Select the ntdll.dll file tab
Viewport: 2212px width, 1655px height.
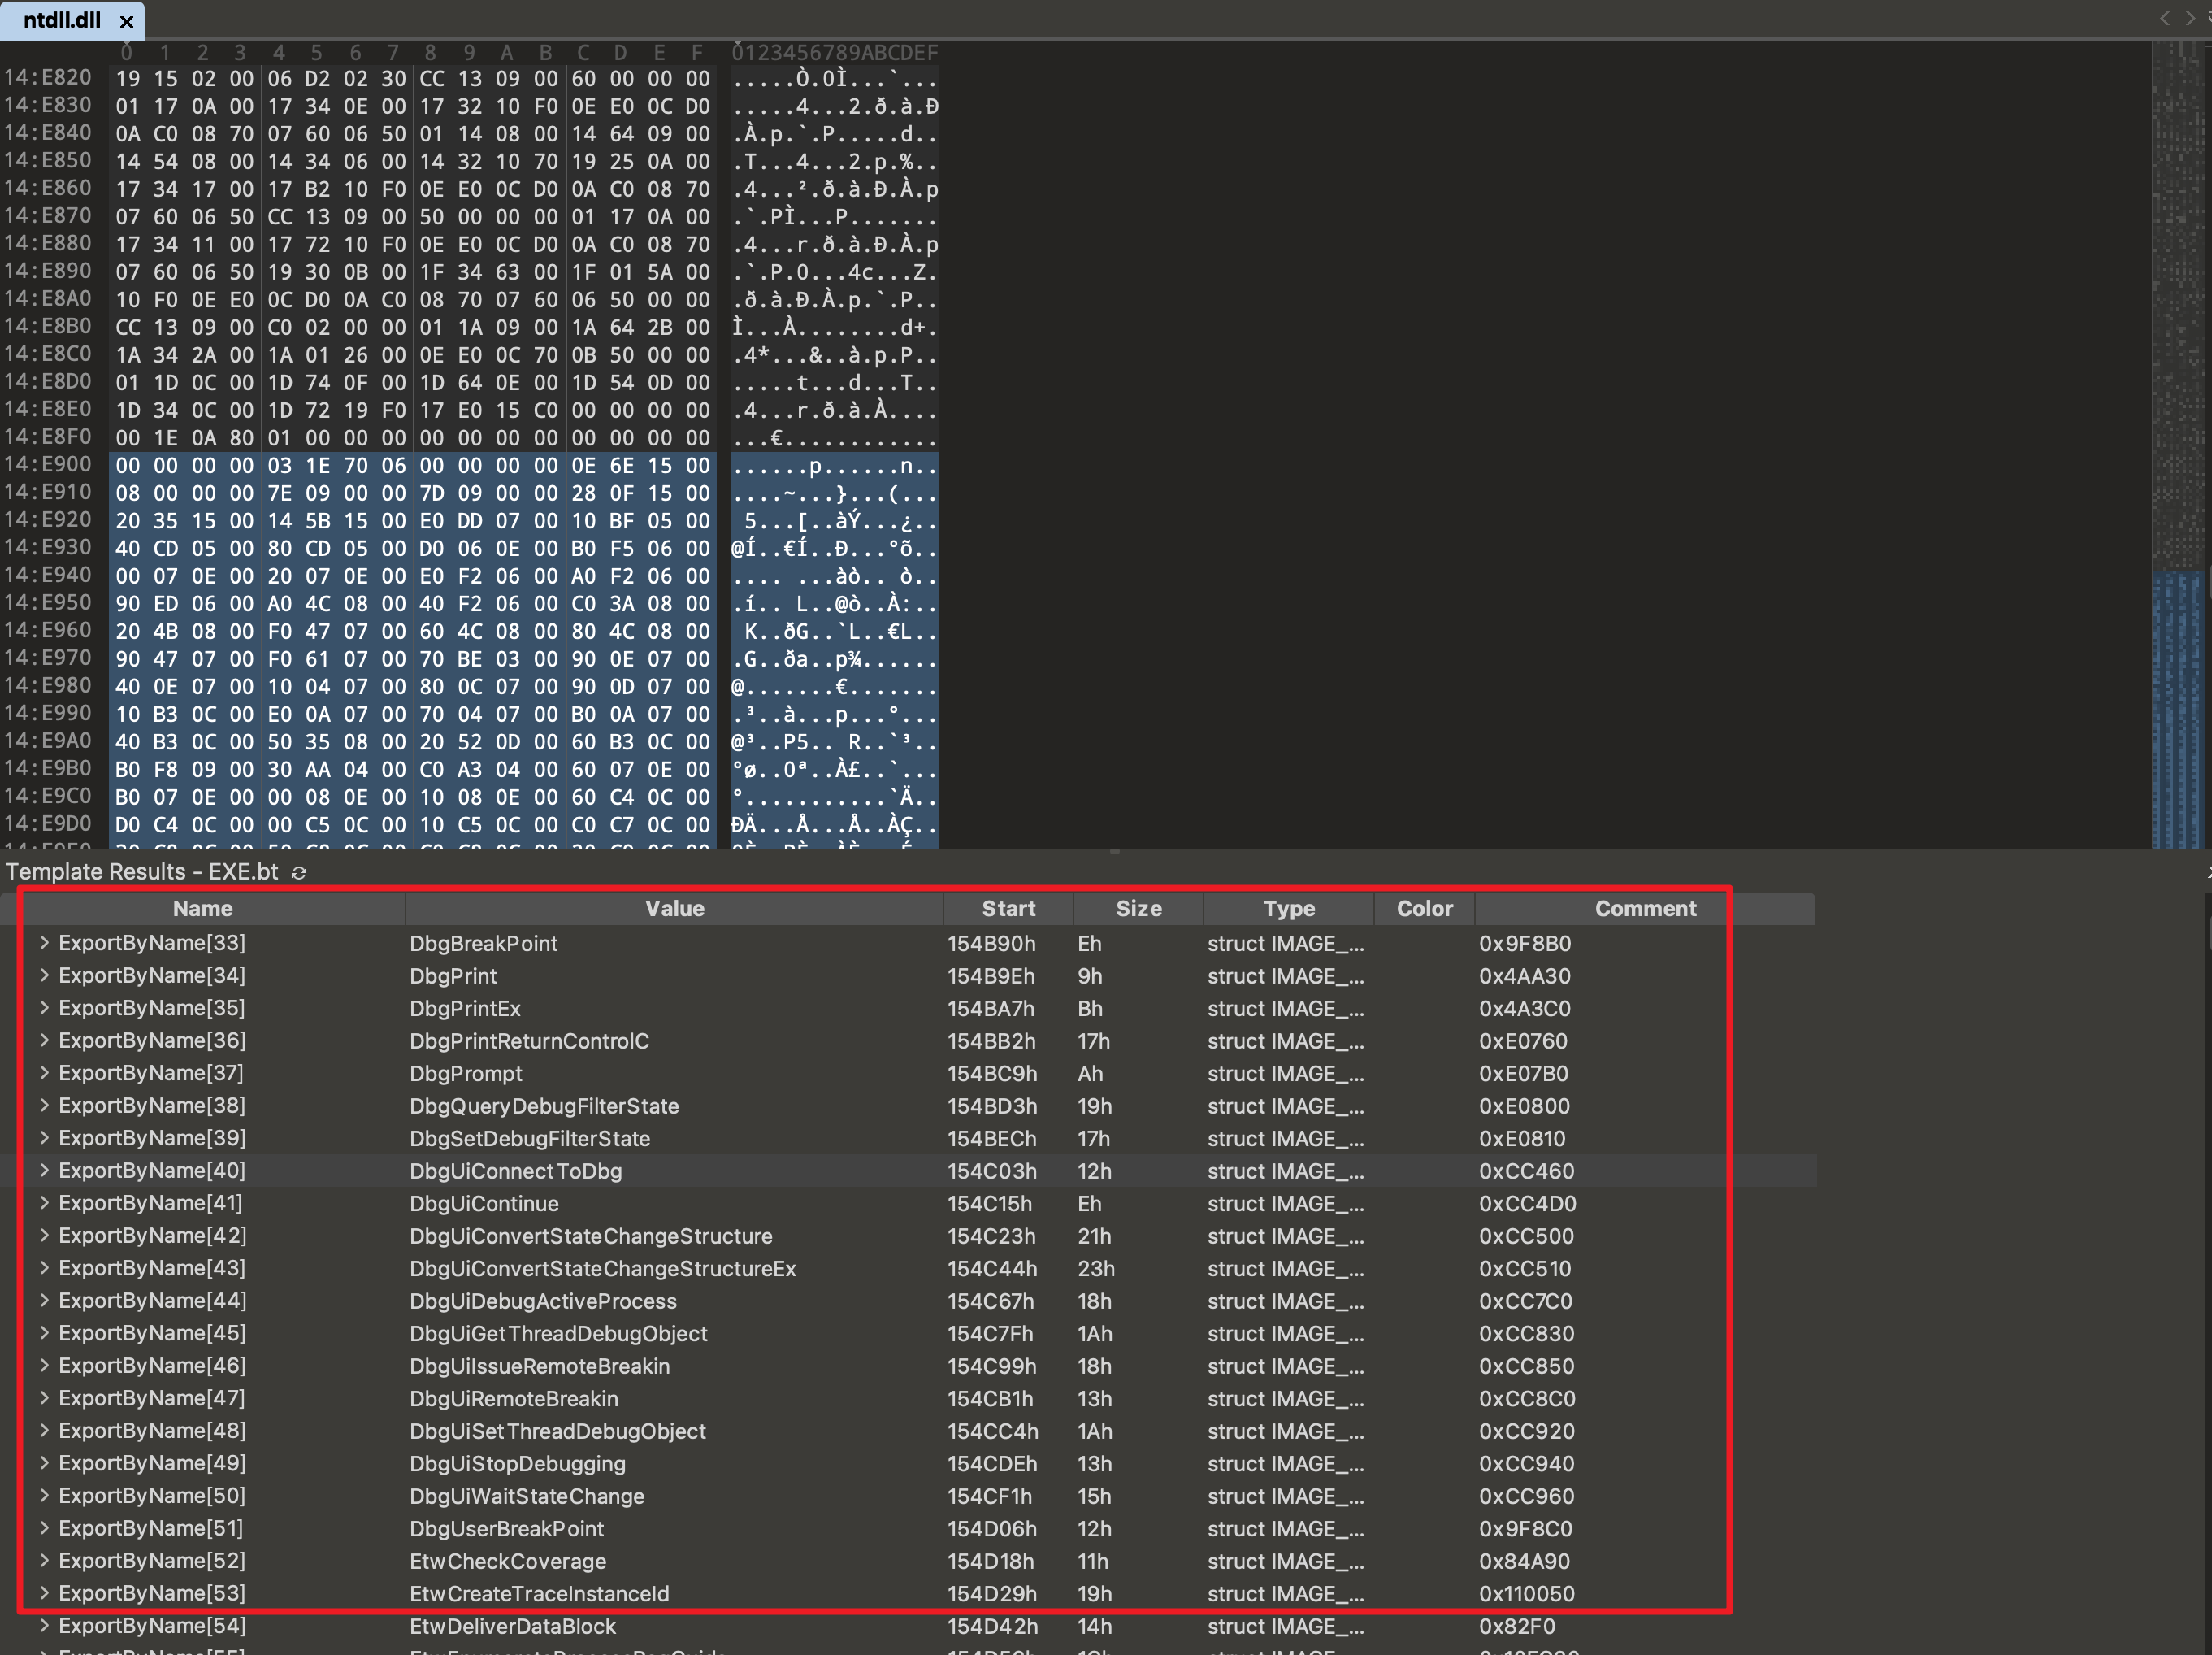coord(72,21)
